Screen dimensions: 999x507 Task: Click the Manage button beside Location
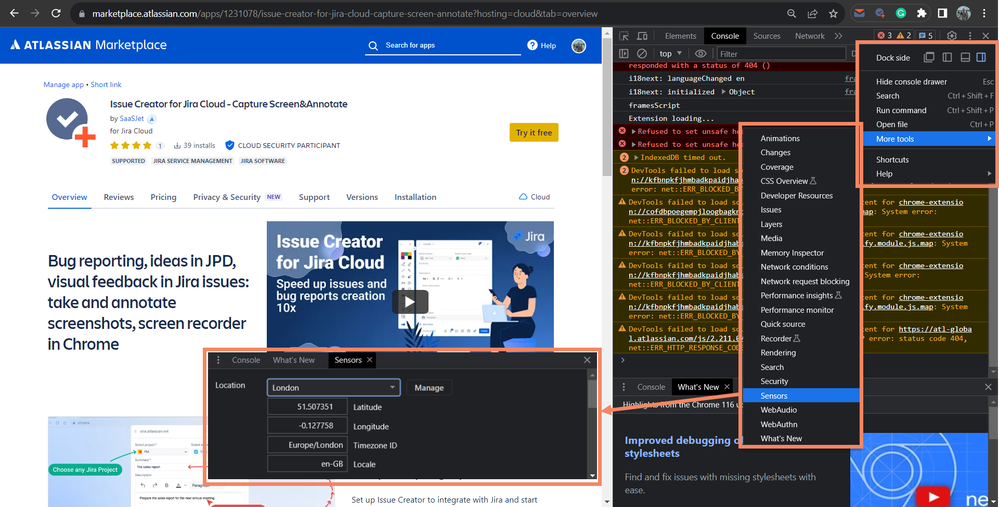click(429, 387)
